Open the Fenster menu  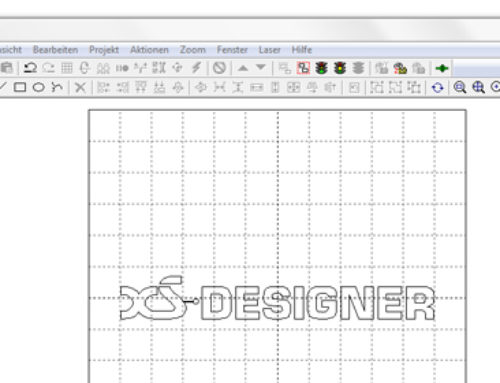pyautogui.click(x=232, y=50)
